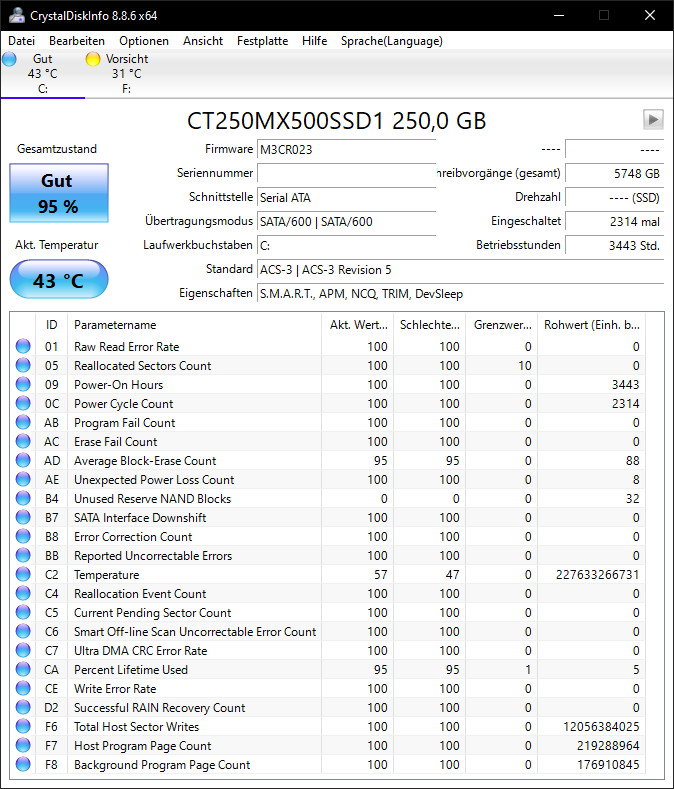674x789 pixels.
Task: Open the Hilfe menu
Action: pyautogui.click(x=315, y=41)
